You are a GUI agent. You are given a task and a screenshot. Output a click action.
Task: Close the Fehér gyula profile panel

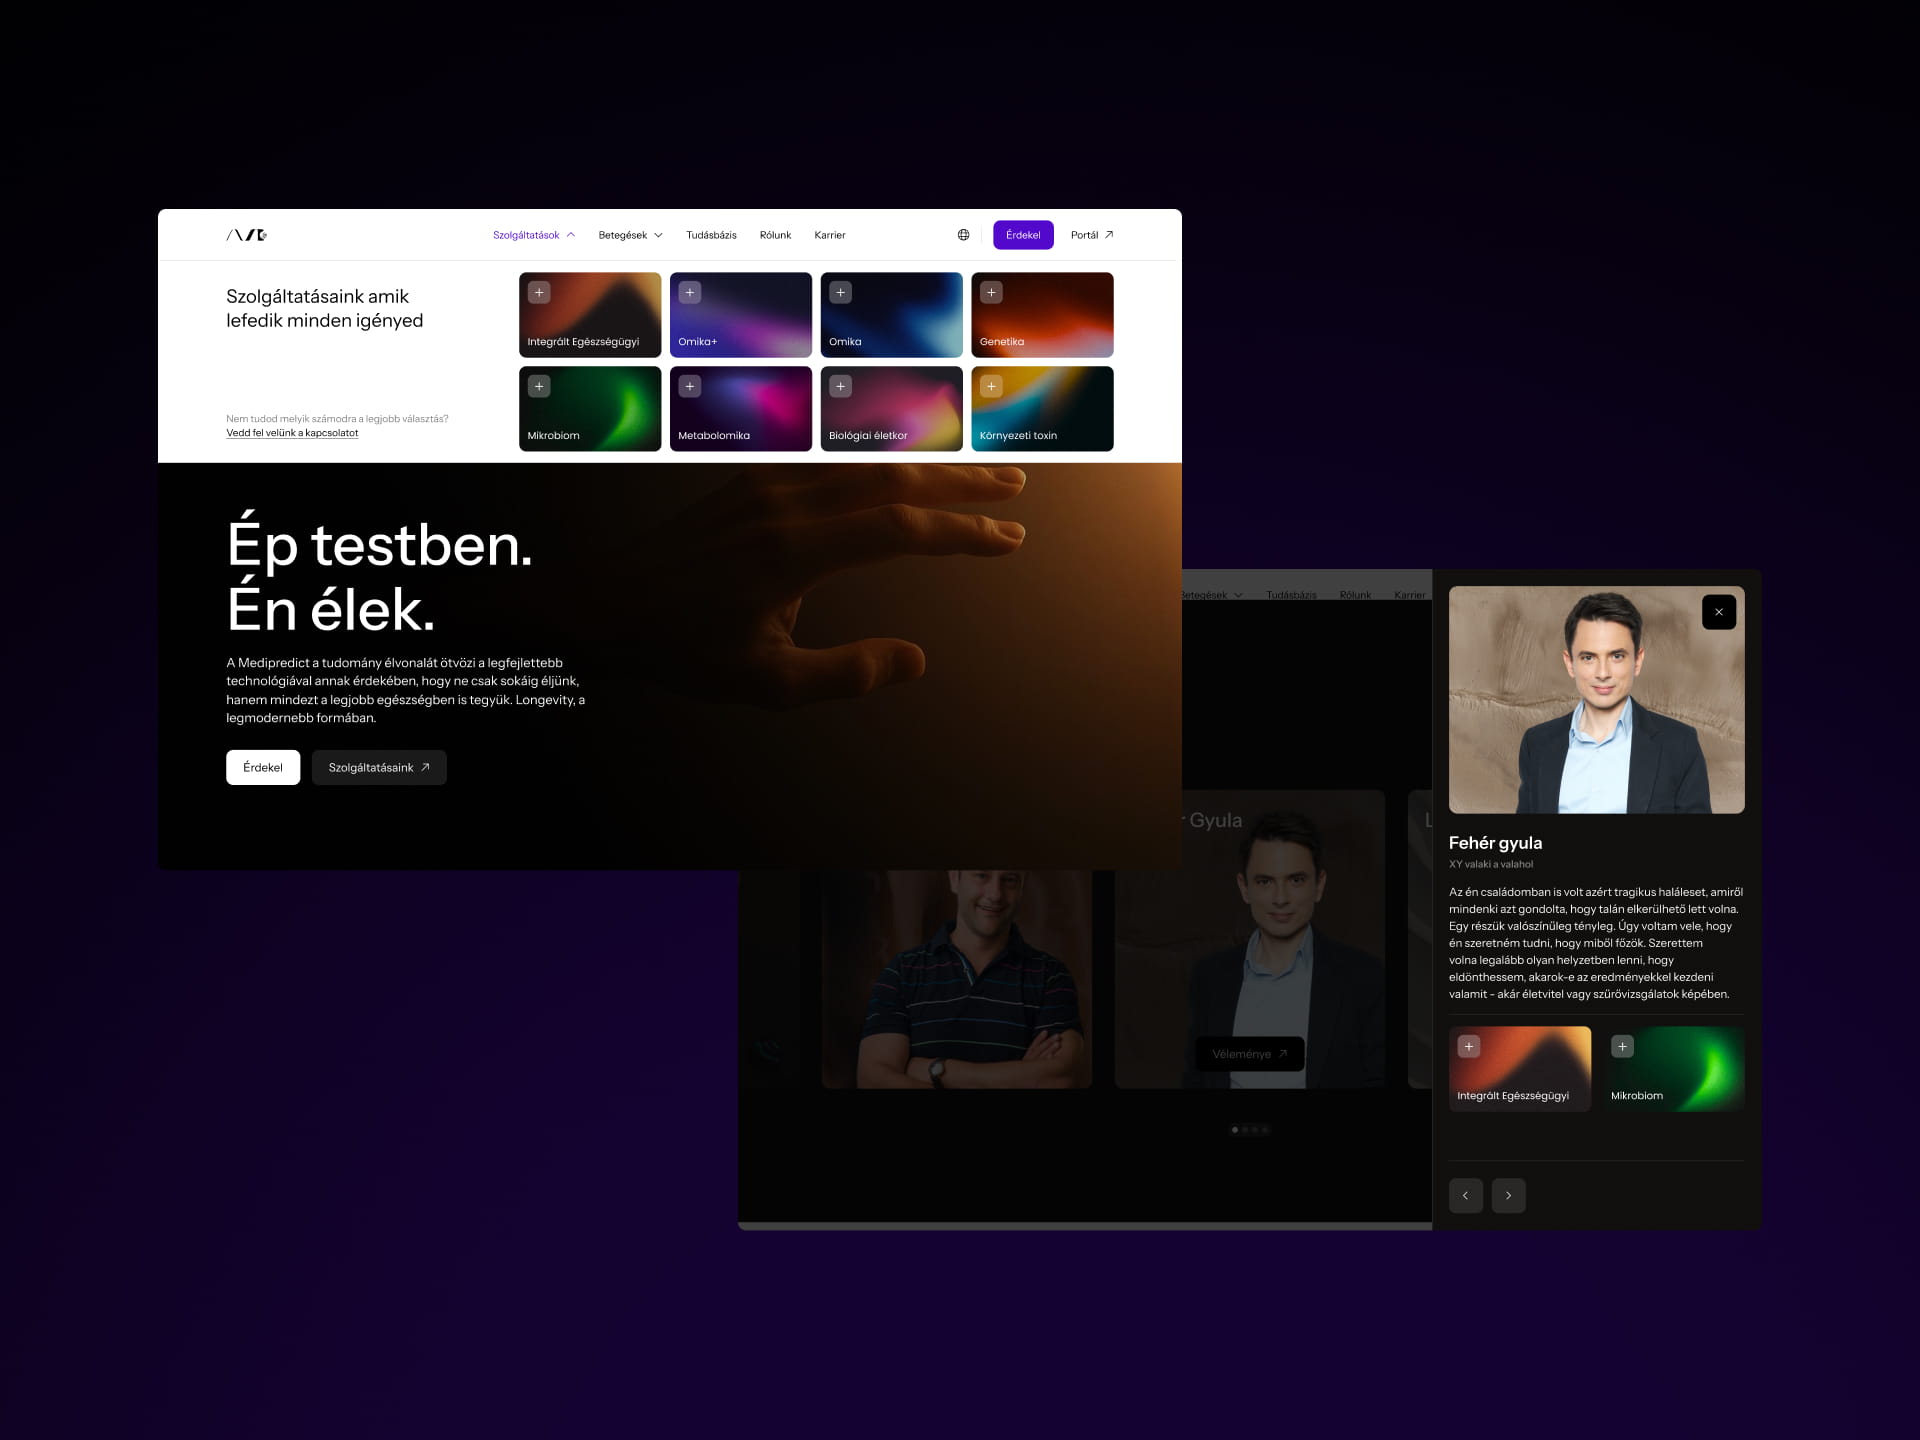(x=1718, y=612)
